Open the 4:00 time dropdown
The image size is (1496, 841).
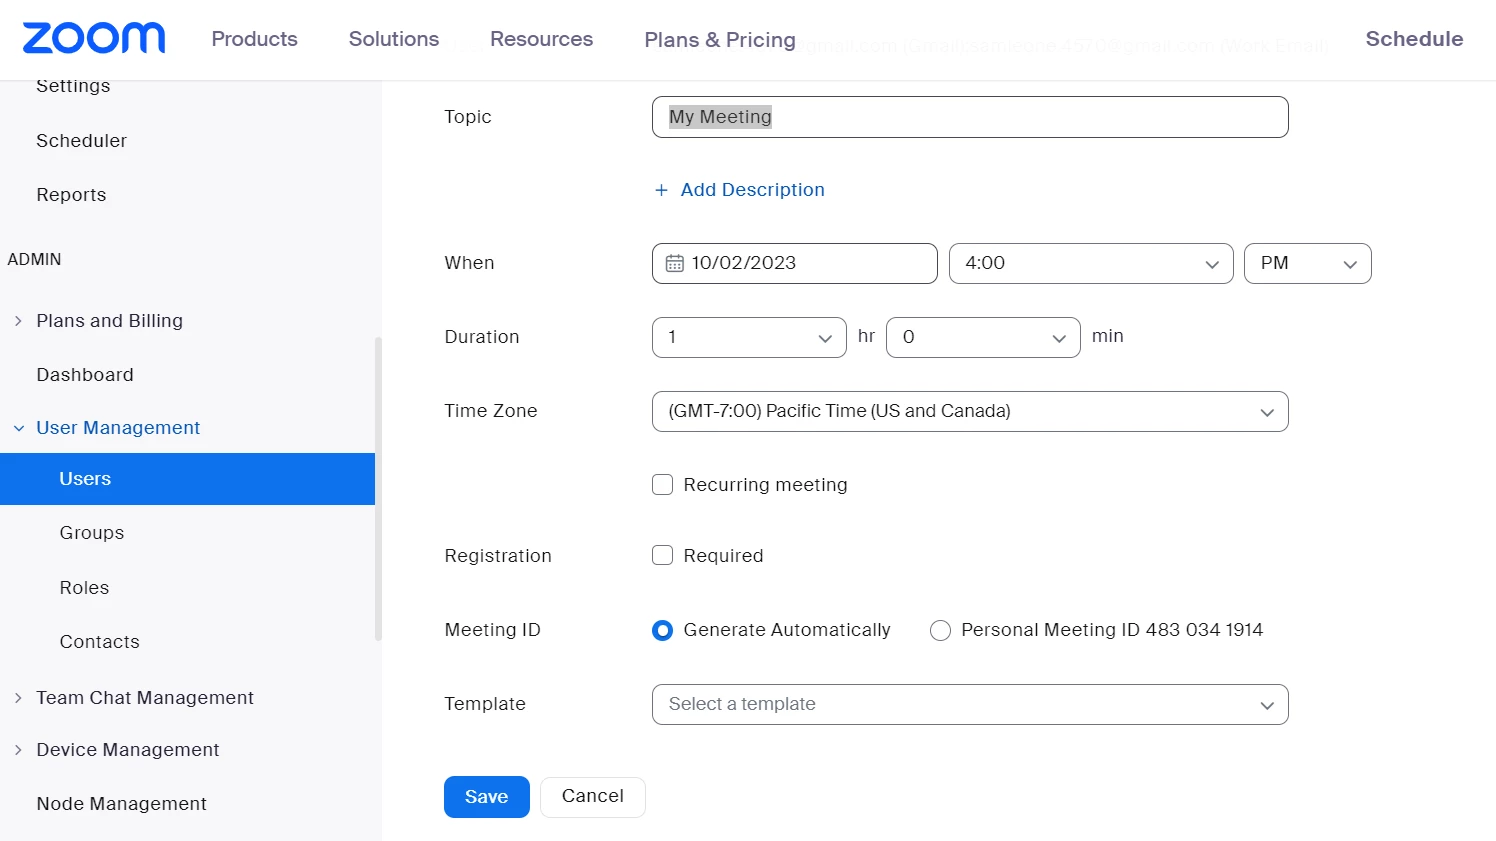1090,263
